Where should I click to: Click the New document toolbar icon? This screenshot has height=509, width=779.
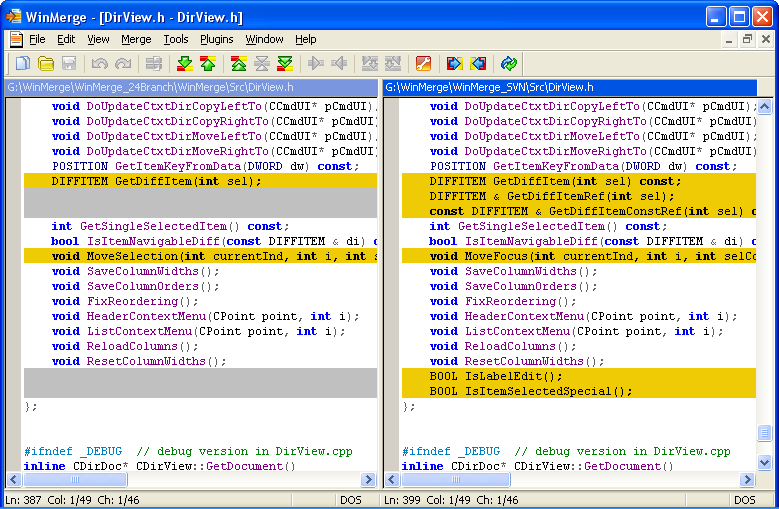[x=22, y=64]
